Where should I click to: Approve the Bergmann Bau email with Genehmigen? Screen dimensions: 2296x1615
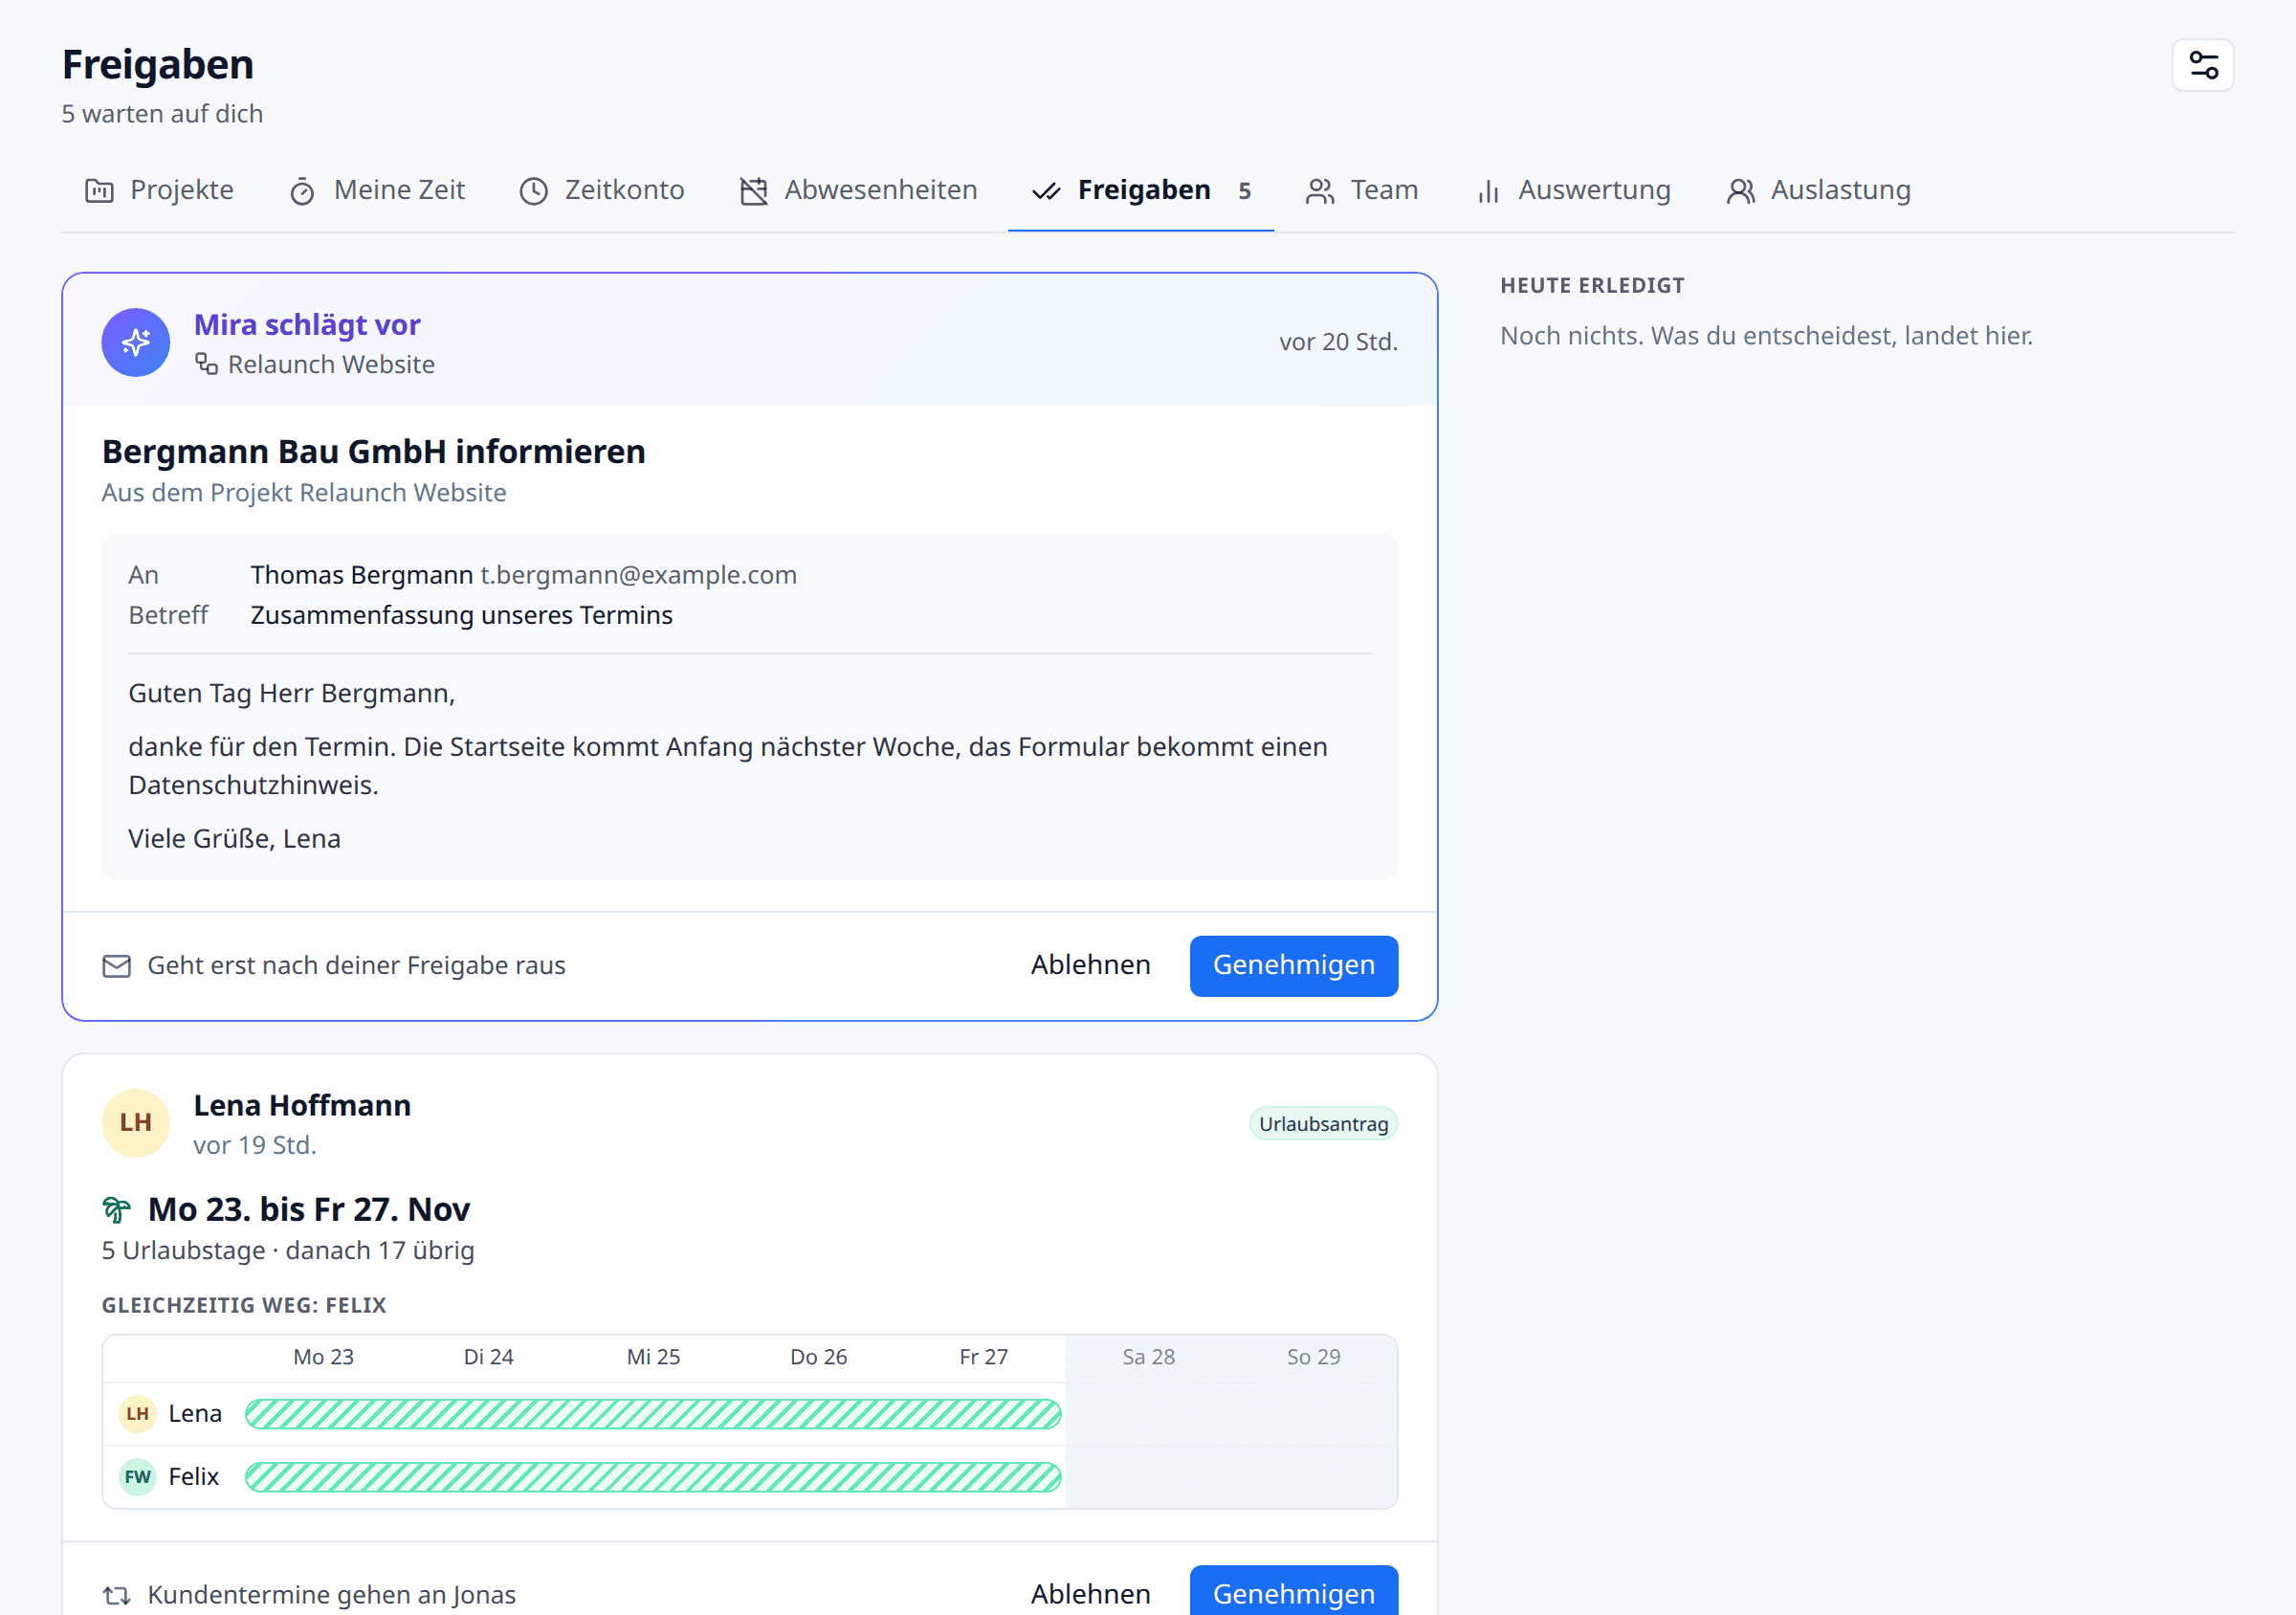1293,965
